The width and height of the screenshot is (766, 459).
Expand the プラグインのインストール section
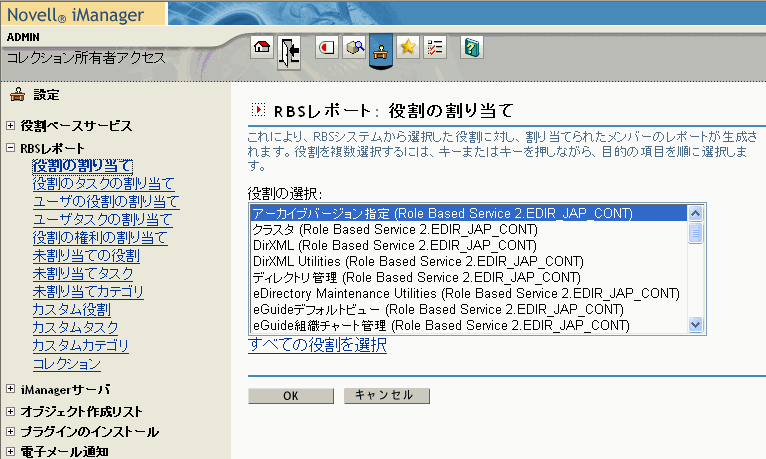coord(10,431)
